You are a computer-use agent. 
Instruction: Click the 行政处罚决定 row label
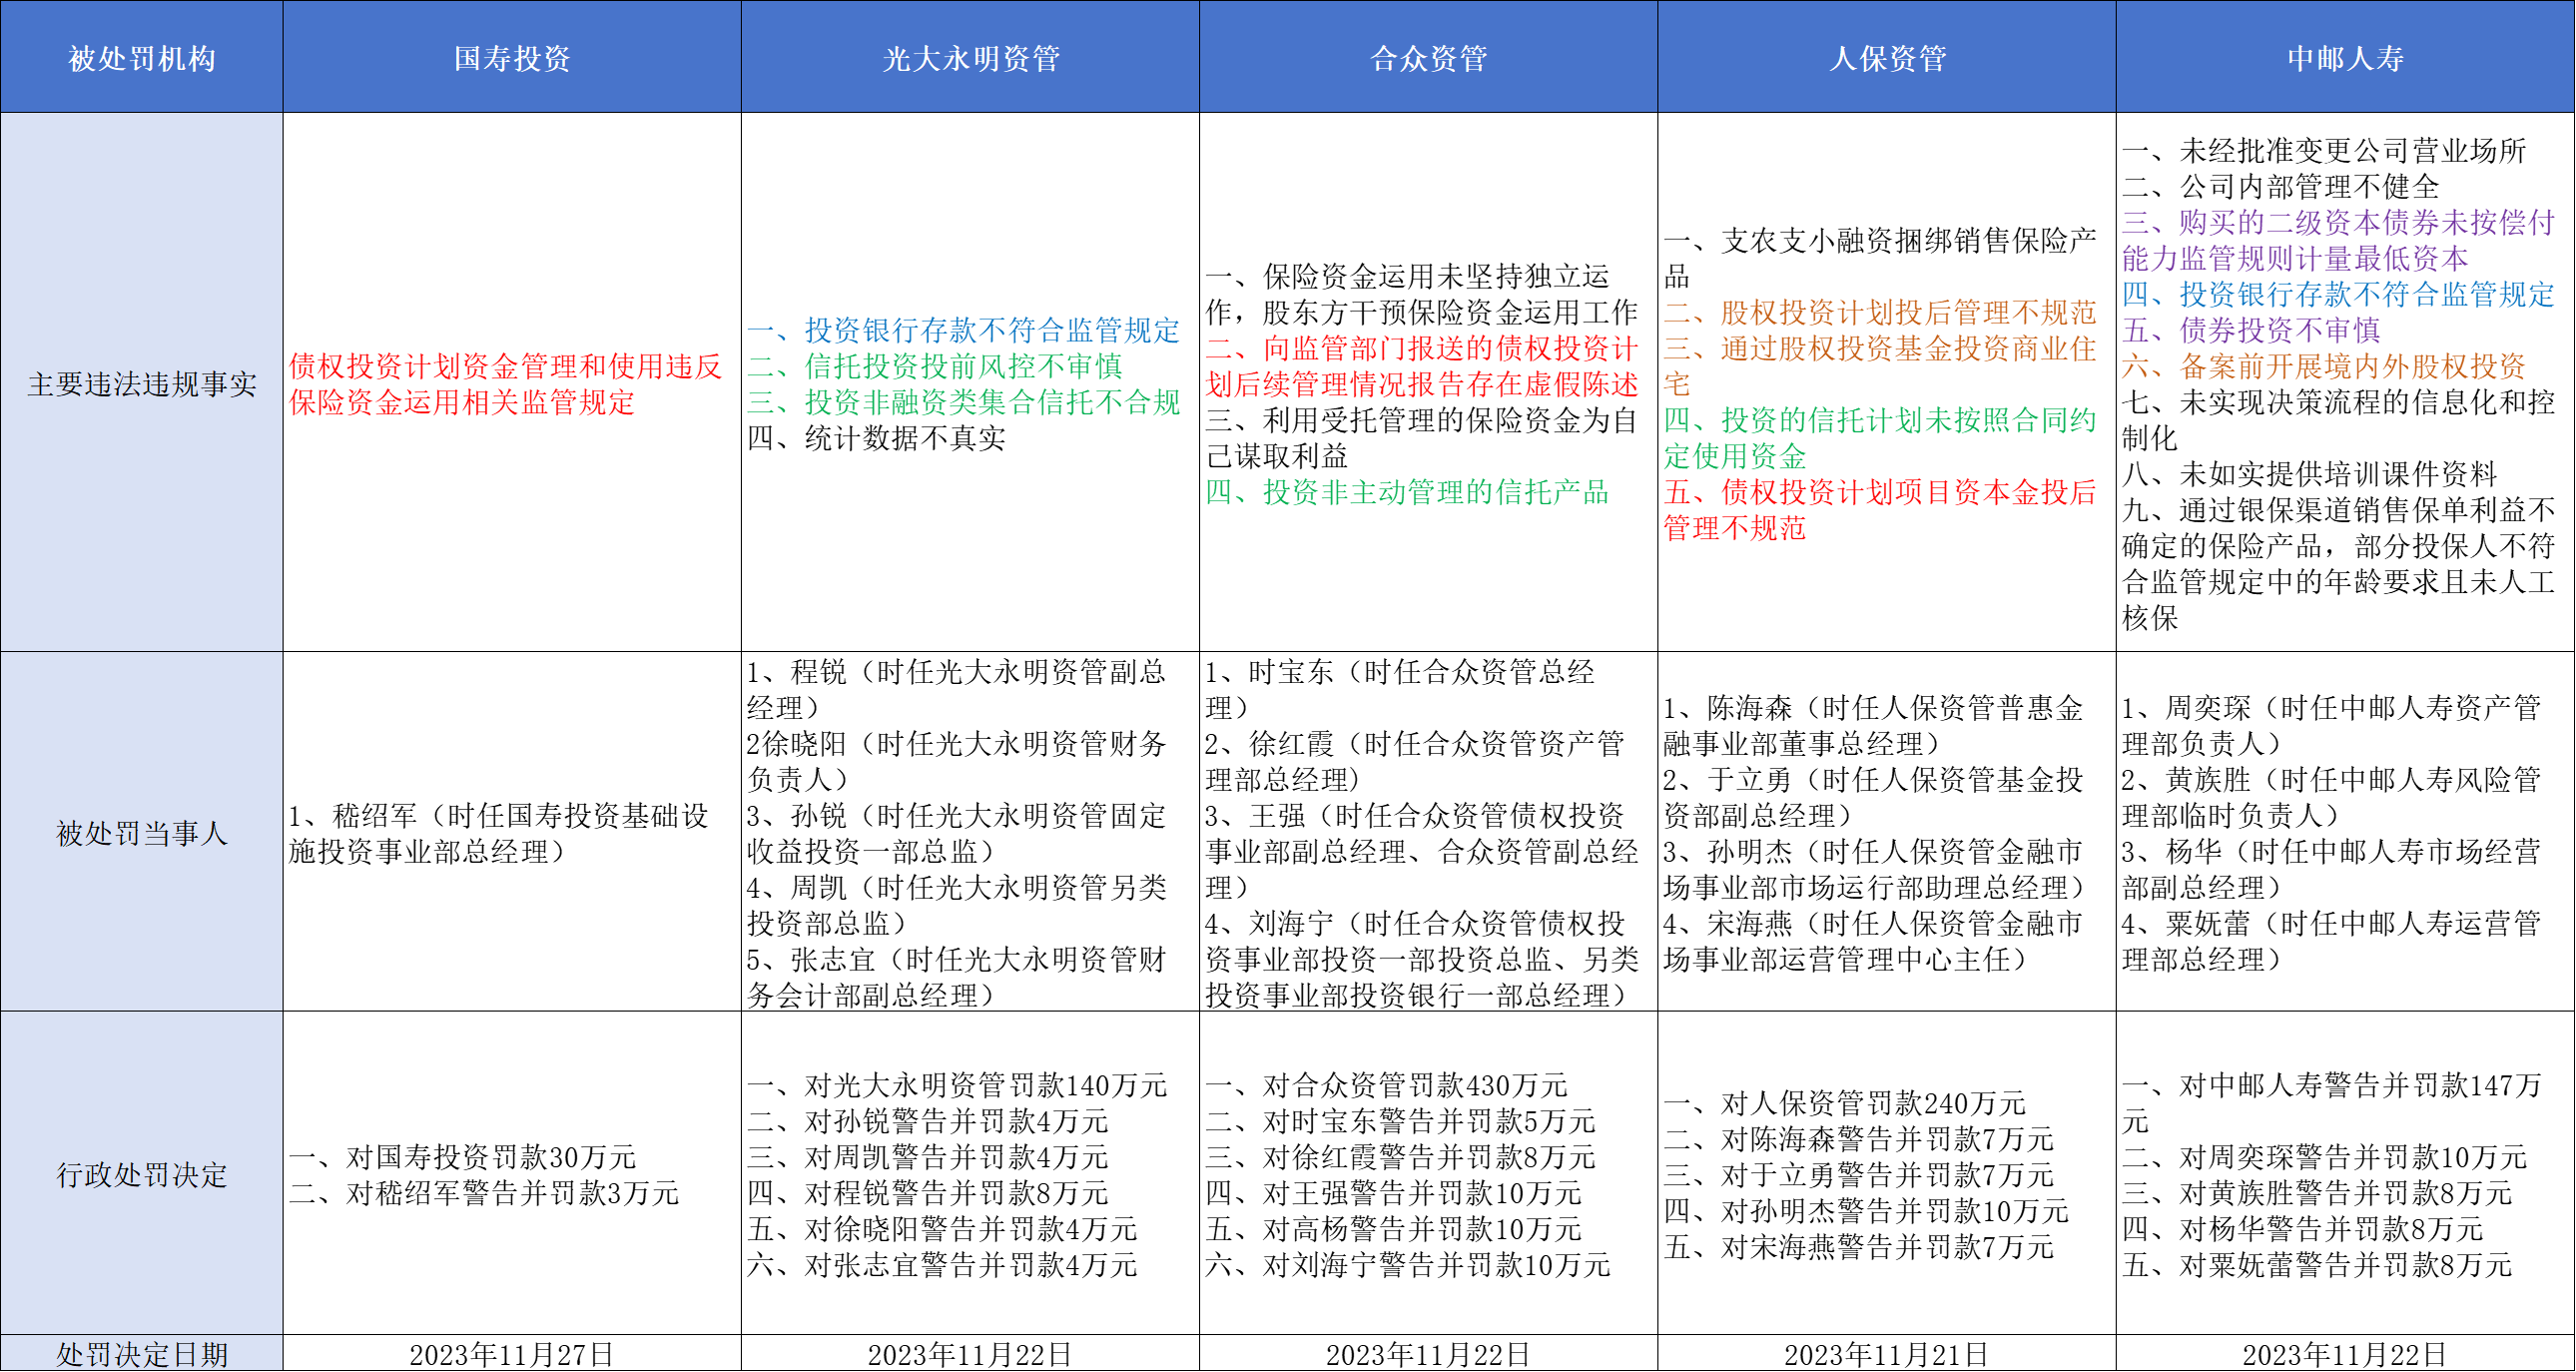click(x=141, y=1174)
